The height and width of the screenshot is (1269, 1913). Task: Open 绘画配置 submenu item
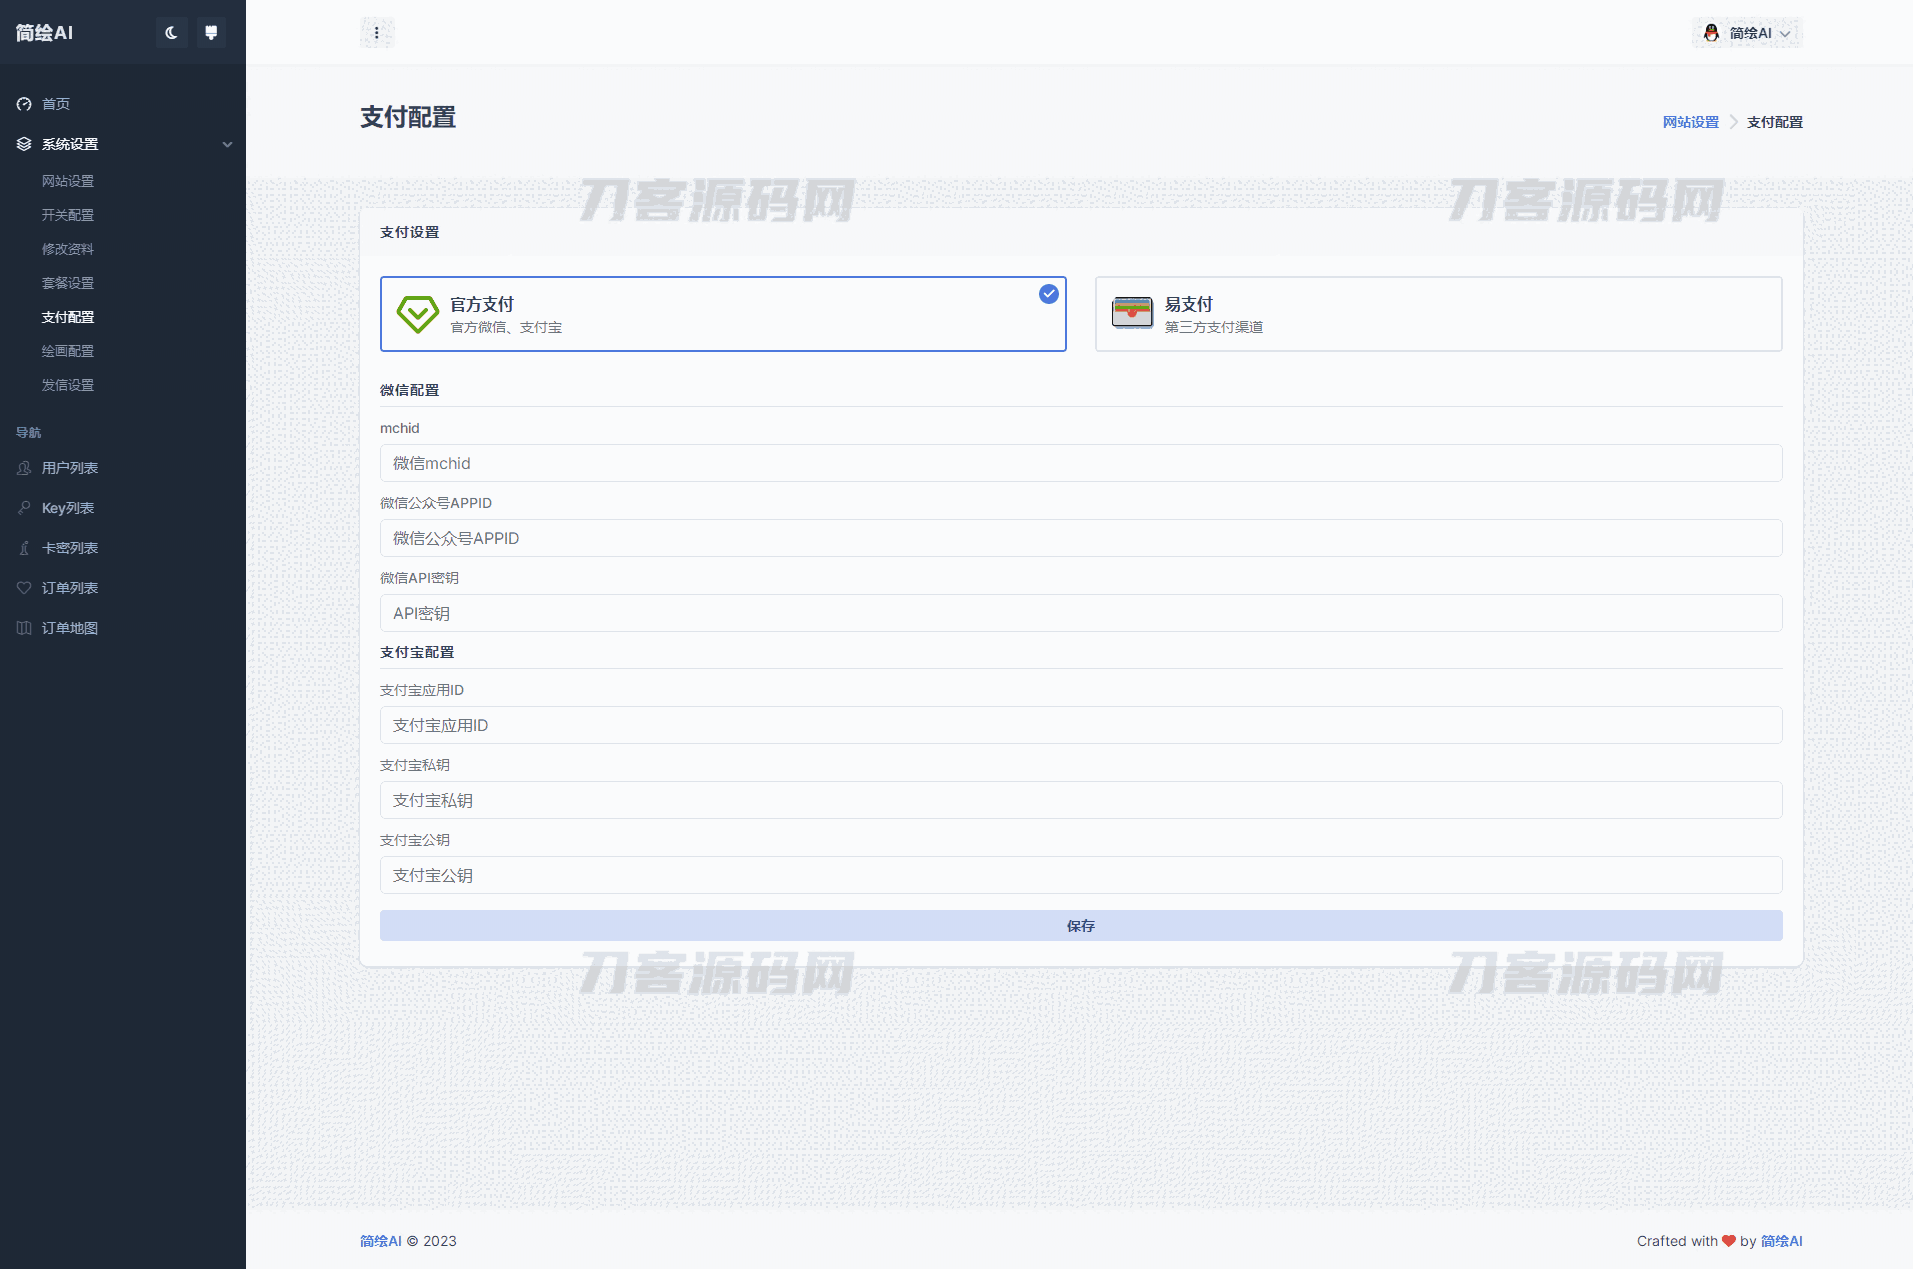(68, 351)
